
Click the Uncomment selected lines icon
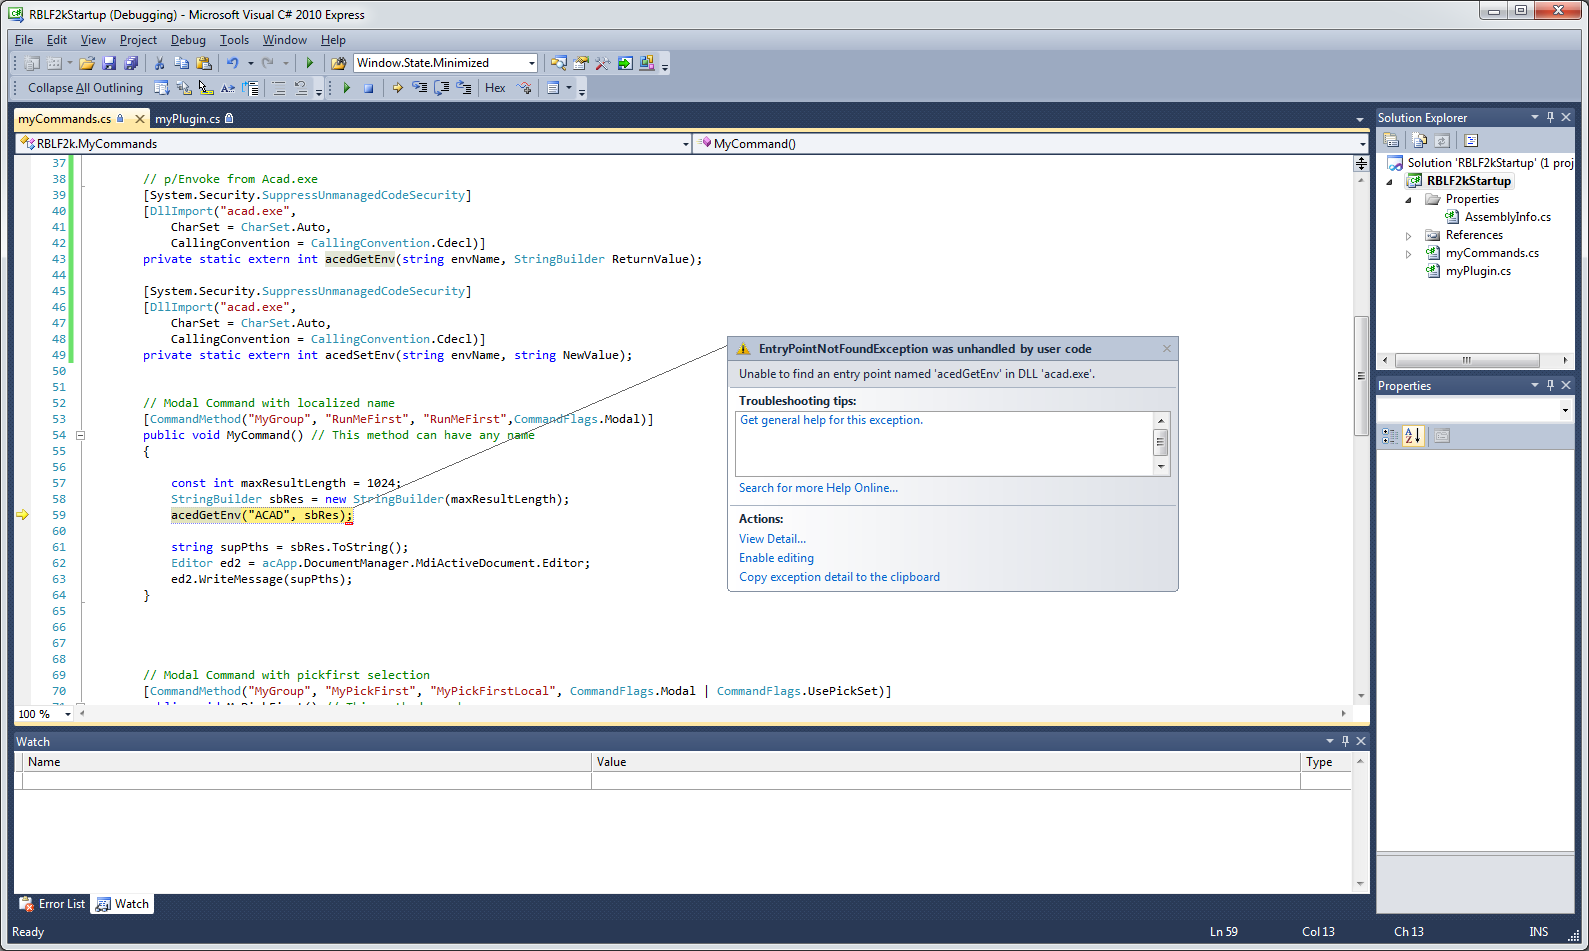click(x=301, y=88)
